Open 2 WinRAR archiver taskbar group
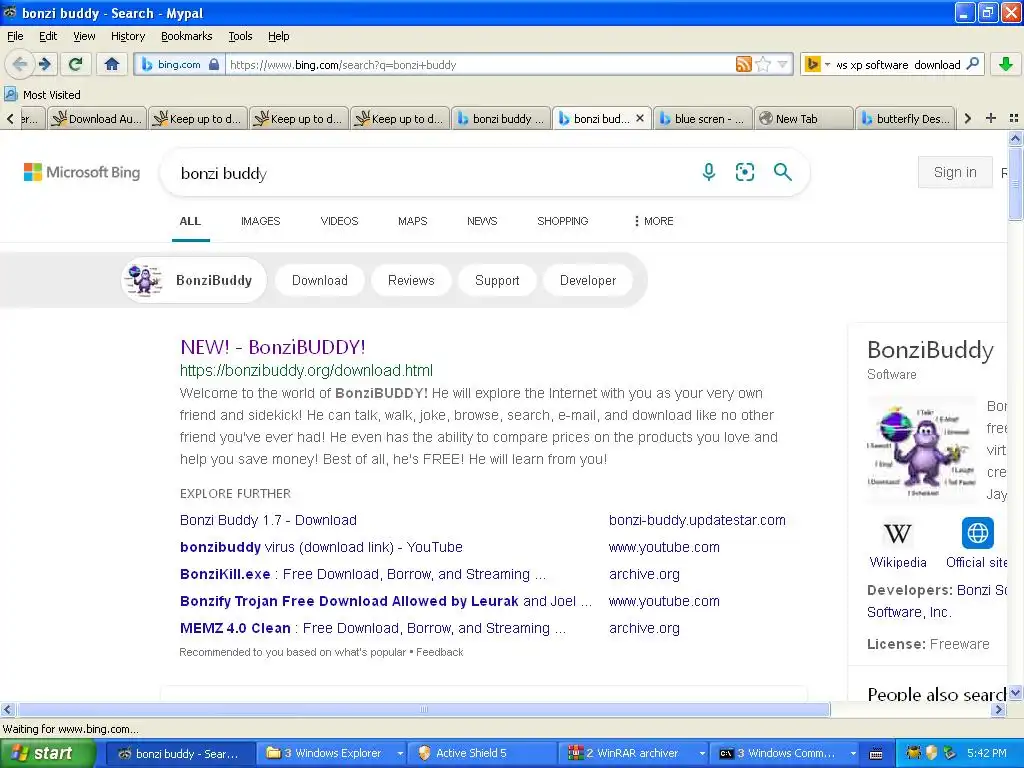The height and width of the screenshot is (768, 1024). (635, 753)
